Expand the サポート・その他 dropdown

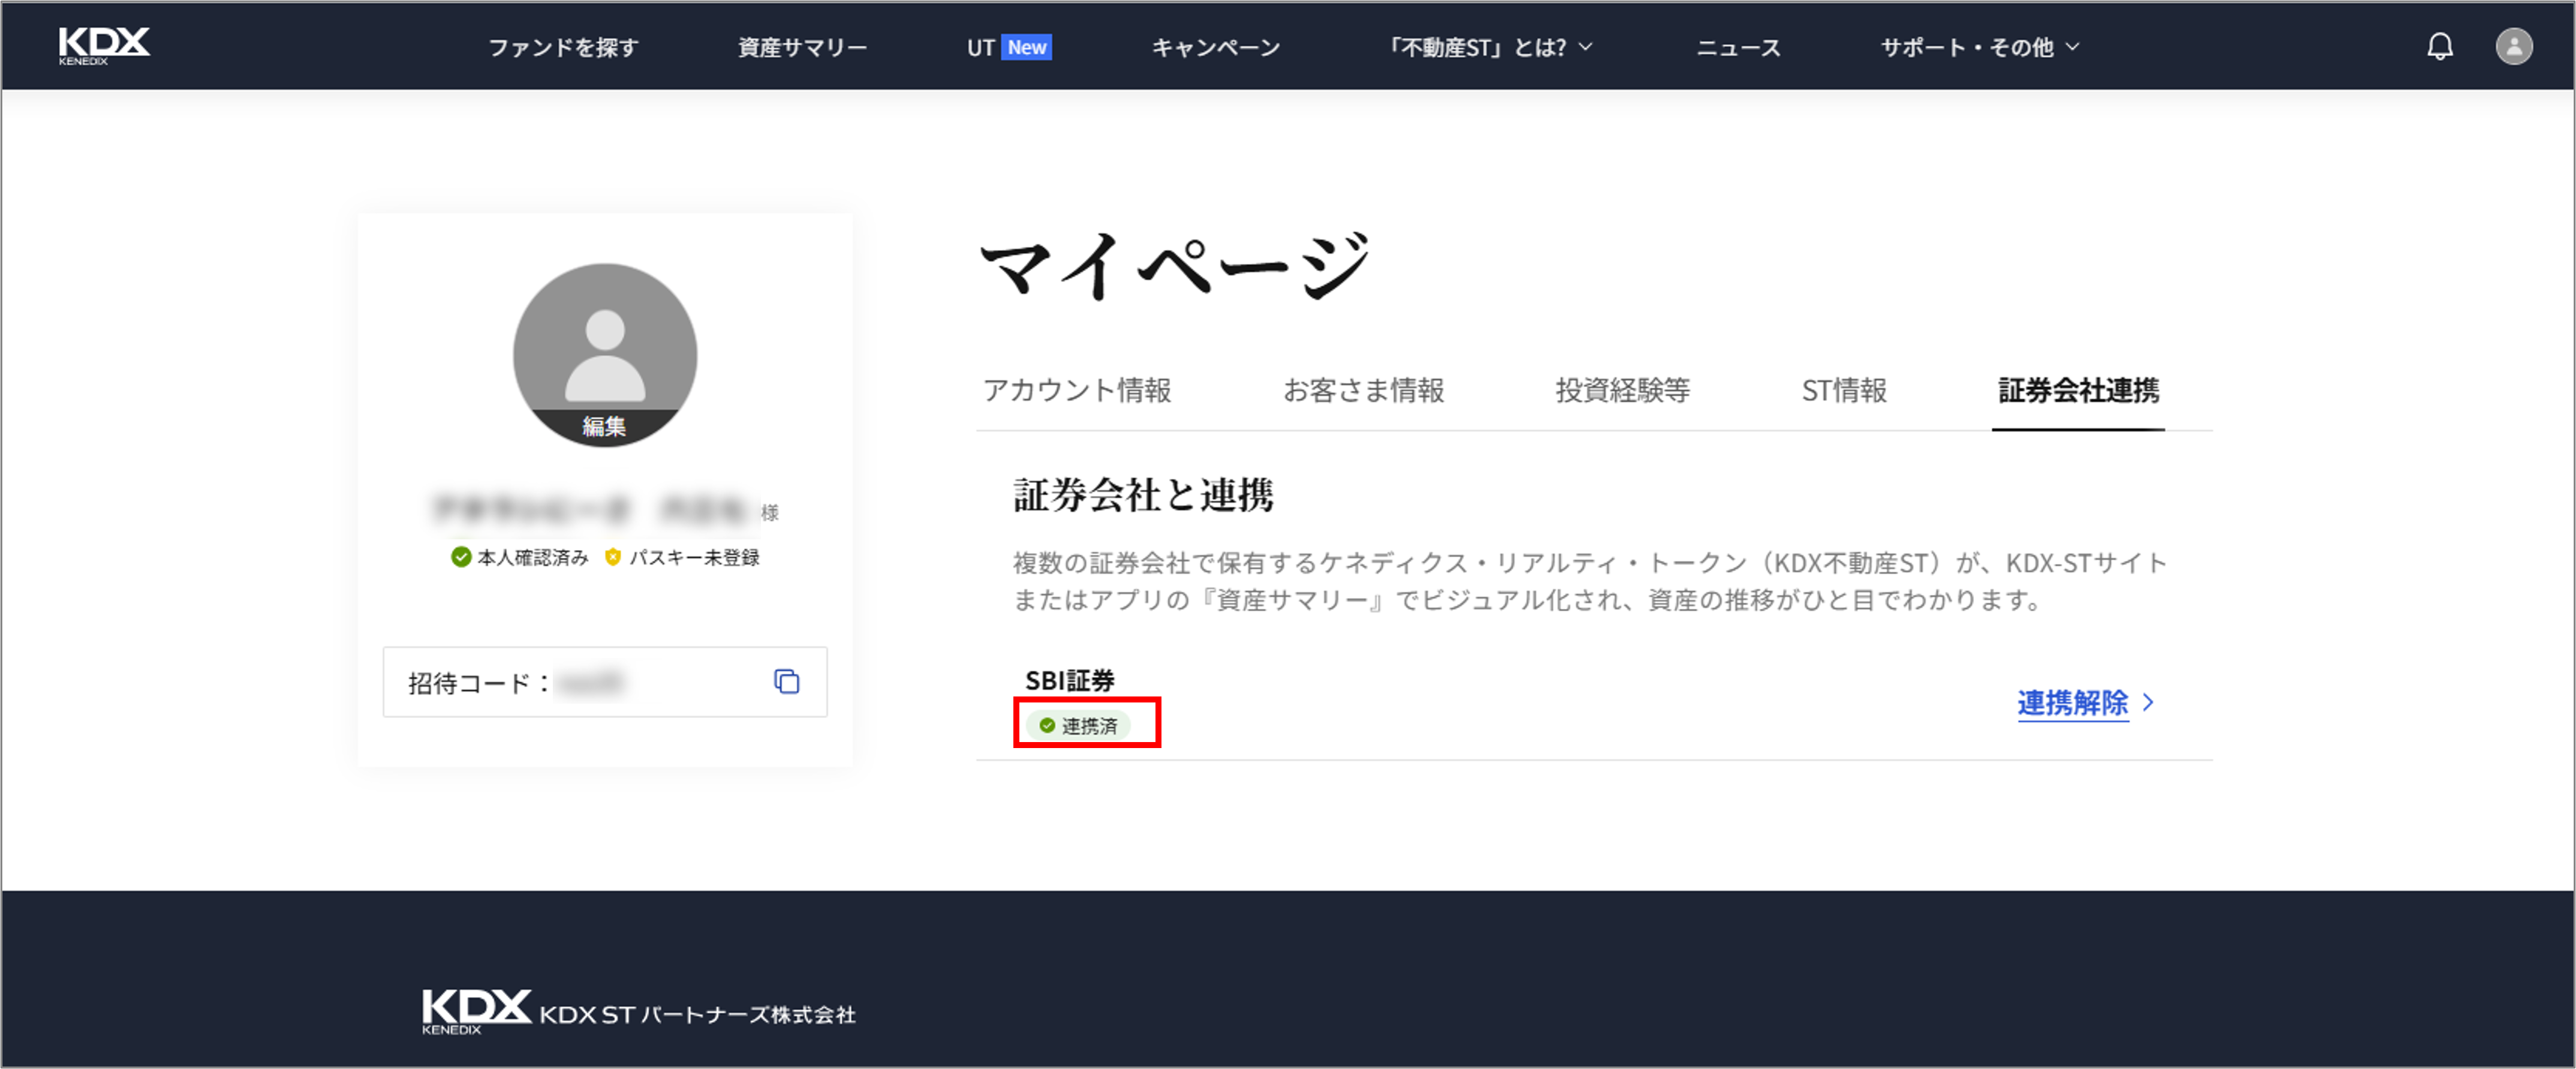pyautogui.click(x=1980, y=47)
